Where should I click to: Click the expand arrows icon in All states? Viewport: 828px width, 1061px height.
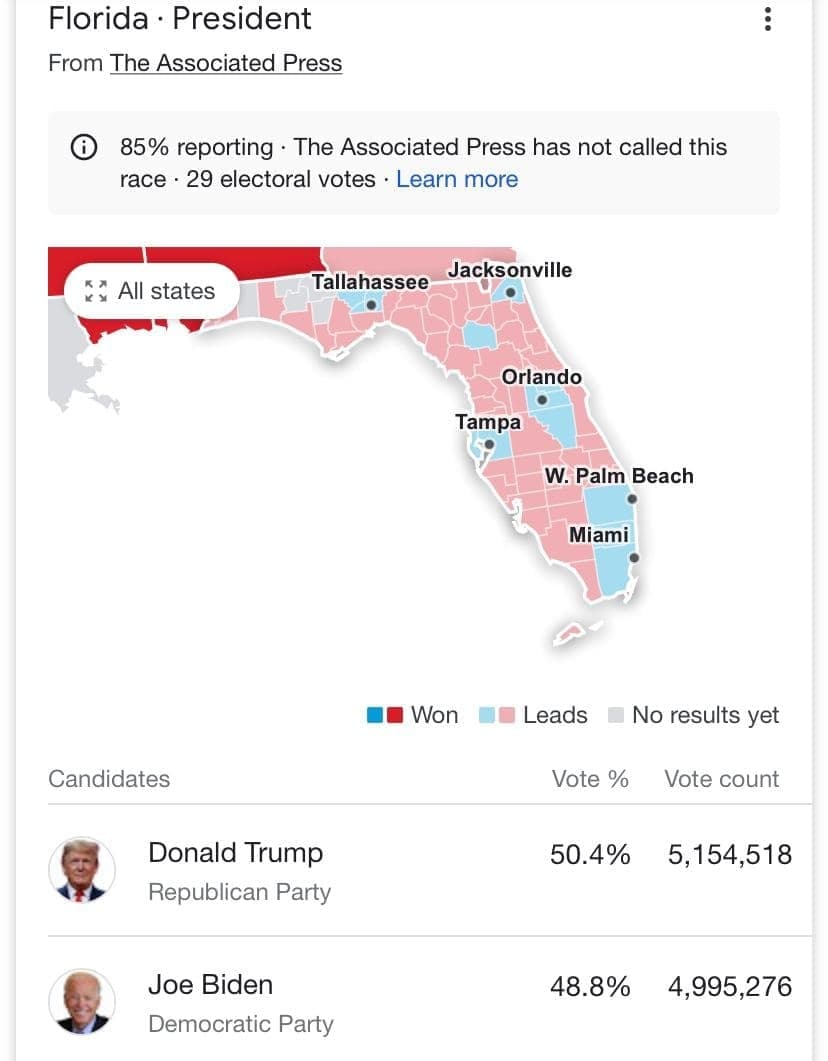pyautogui.click(x=96, y=291)
